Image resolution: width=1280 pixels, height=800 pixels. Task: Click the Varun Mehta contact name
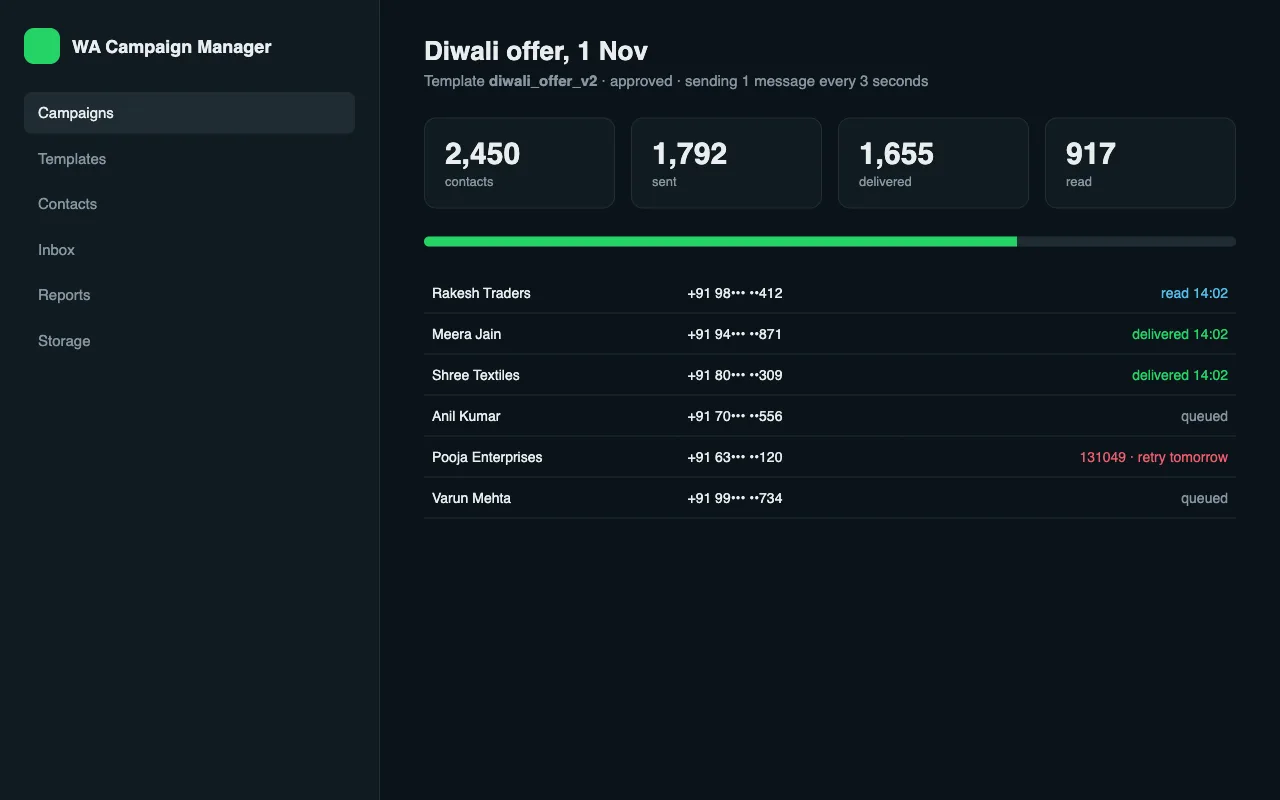coord(471,498)
